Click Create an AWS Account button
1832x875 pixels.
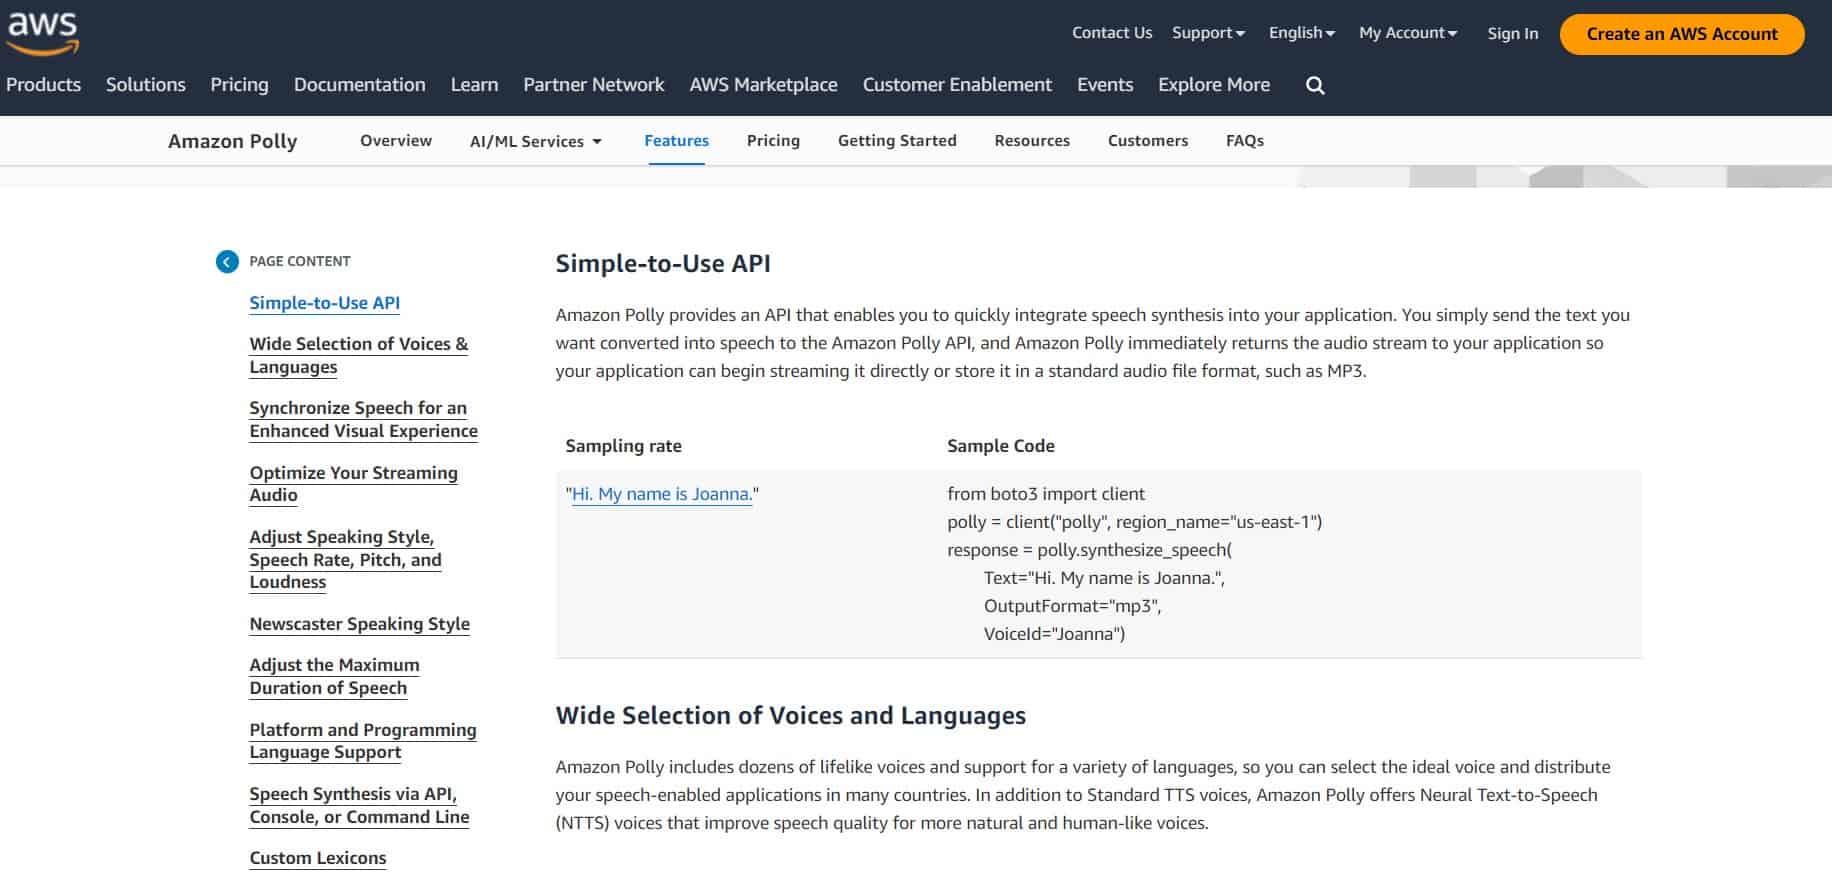pyautogui.click(x=1682, y=34)
